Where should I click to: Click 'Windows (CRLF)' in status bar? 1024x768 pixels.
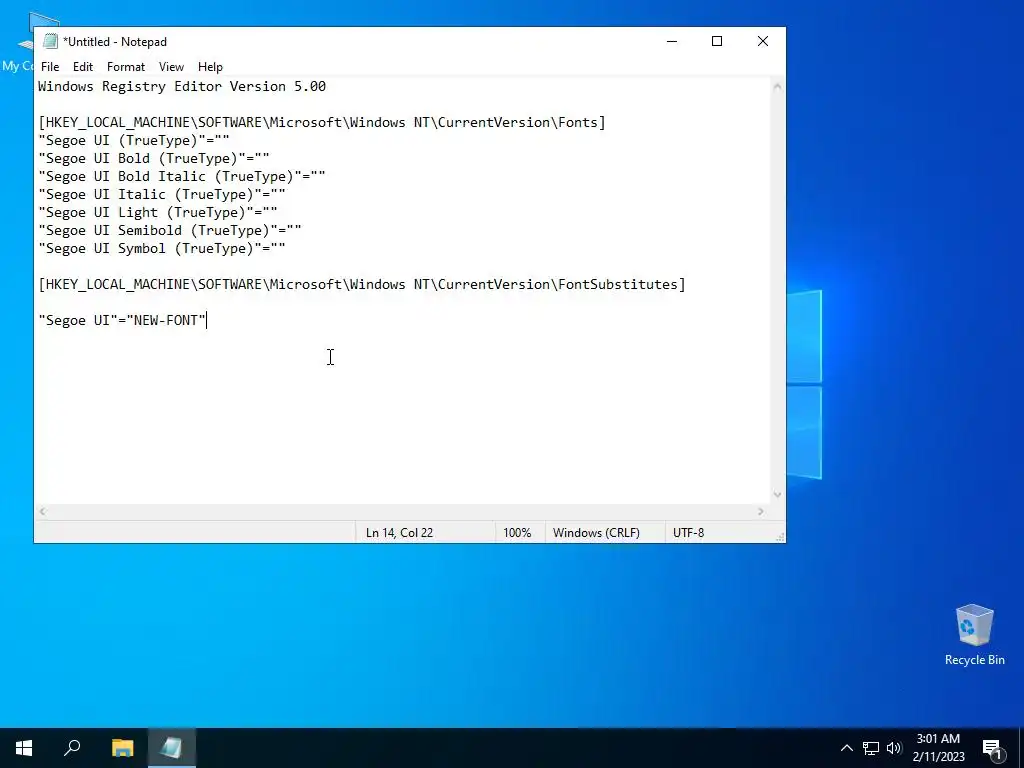click(x=596, y=532)
